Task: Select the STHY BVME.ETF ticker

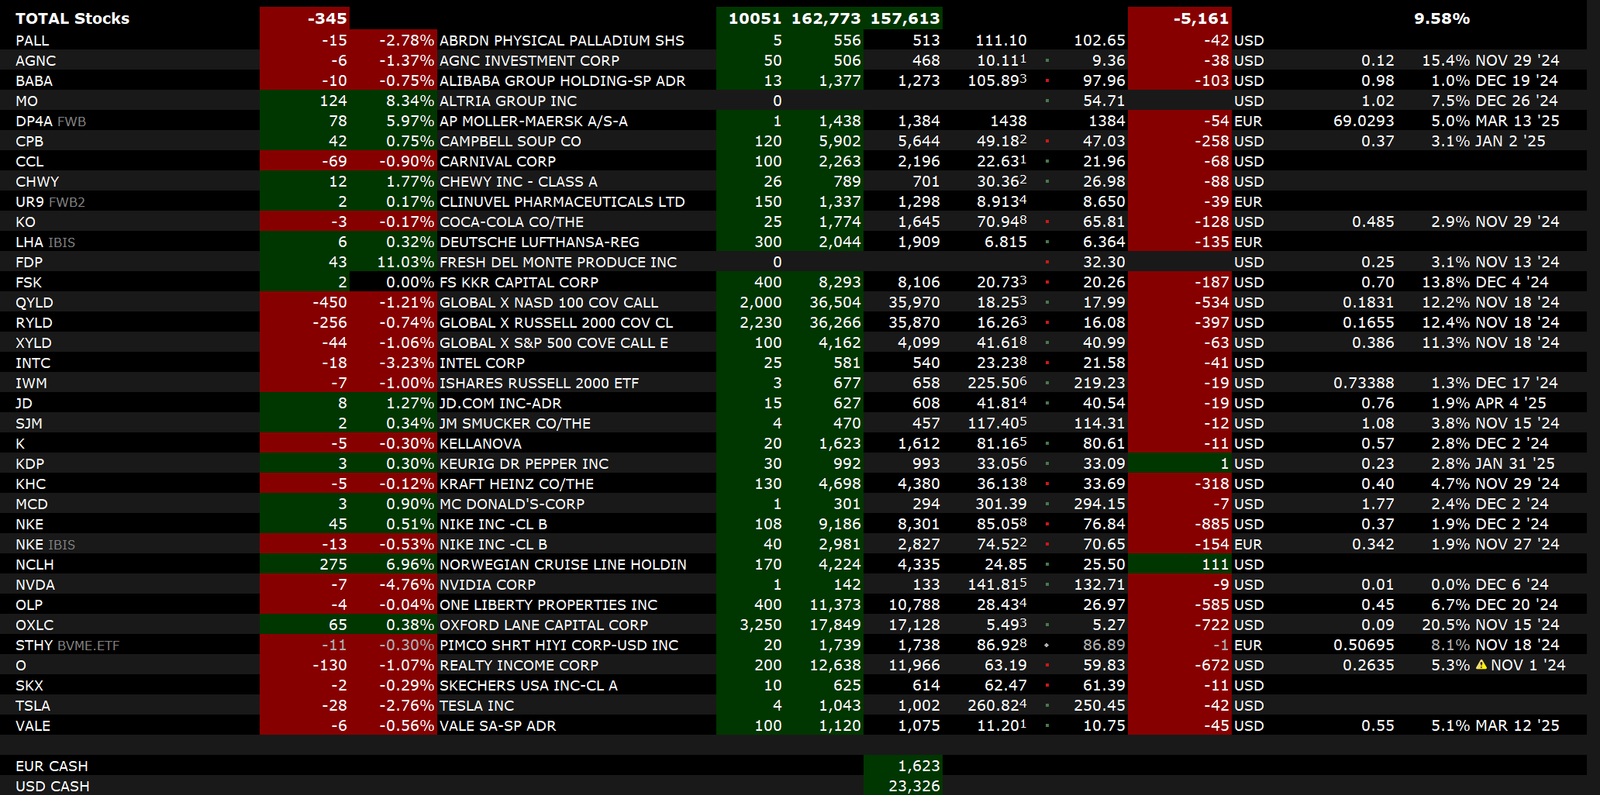Action: pyautogui.click(x=67, y=646)
